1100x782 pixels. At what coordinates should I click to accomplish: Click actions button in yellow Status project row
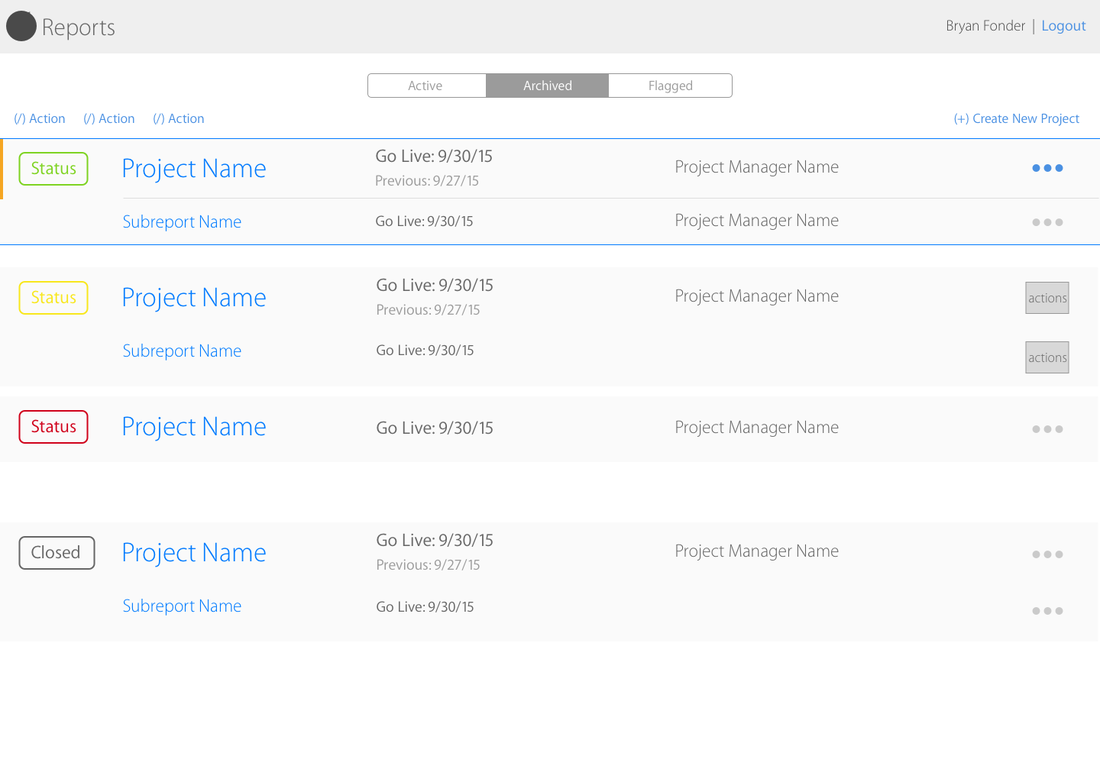tap(1047, 298)
